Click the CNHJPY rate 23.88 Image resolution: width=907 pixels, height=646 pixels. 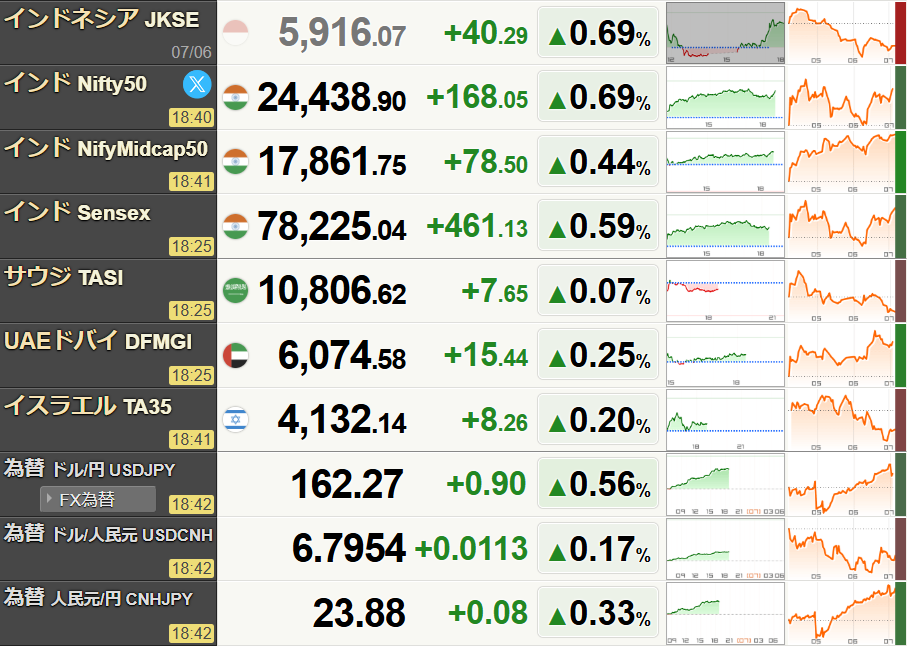point(359,613)
